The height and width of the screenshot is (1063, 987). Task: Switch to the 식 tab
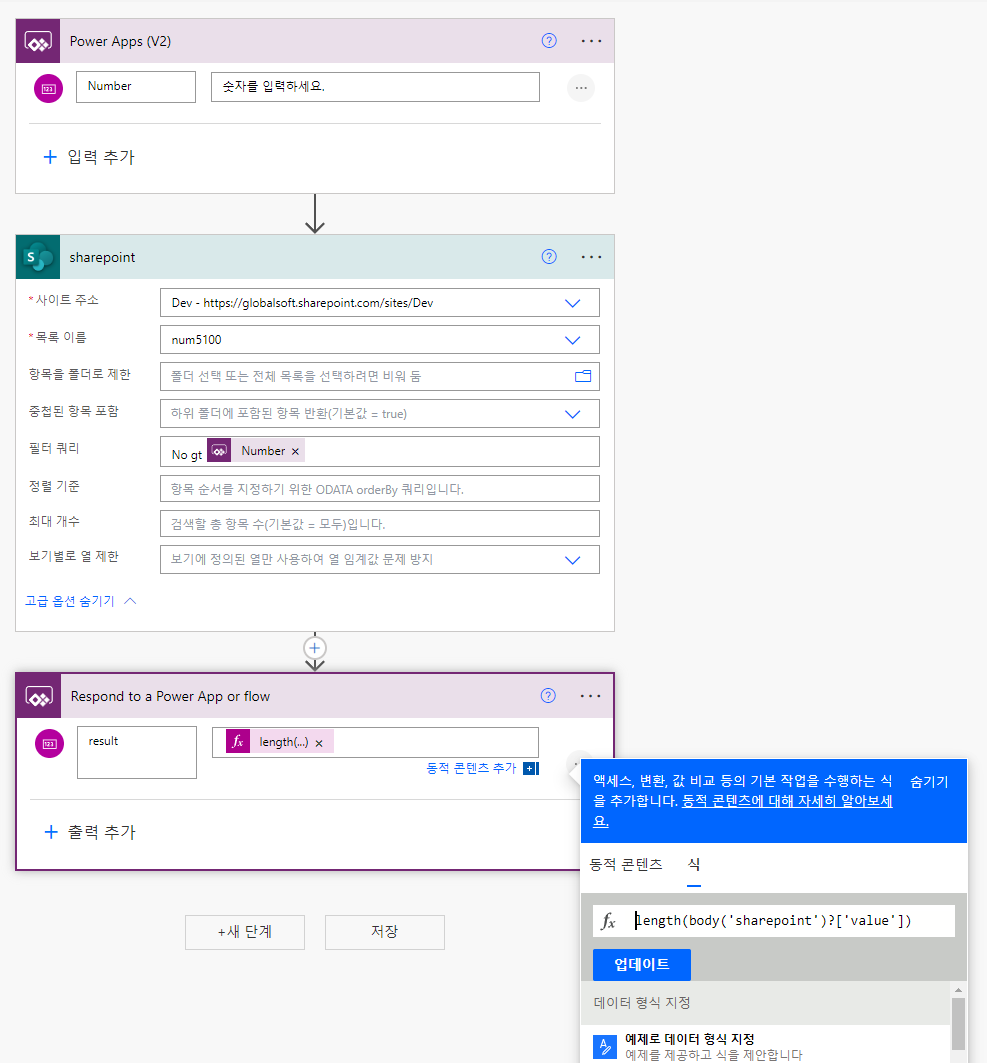point(693,864)
